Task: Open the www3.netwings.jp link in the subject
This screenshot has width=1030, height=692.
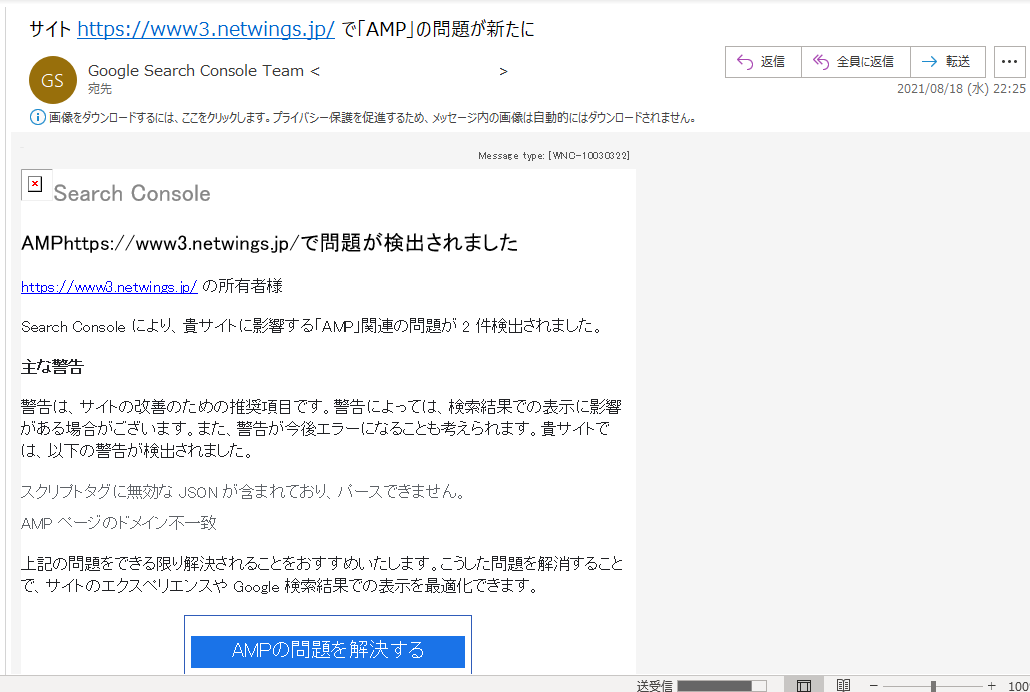Action: click(205, 29)
